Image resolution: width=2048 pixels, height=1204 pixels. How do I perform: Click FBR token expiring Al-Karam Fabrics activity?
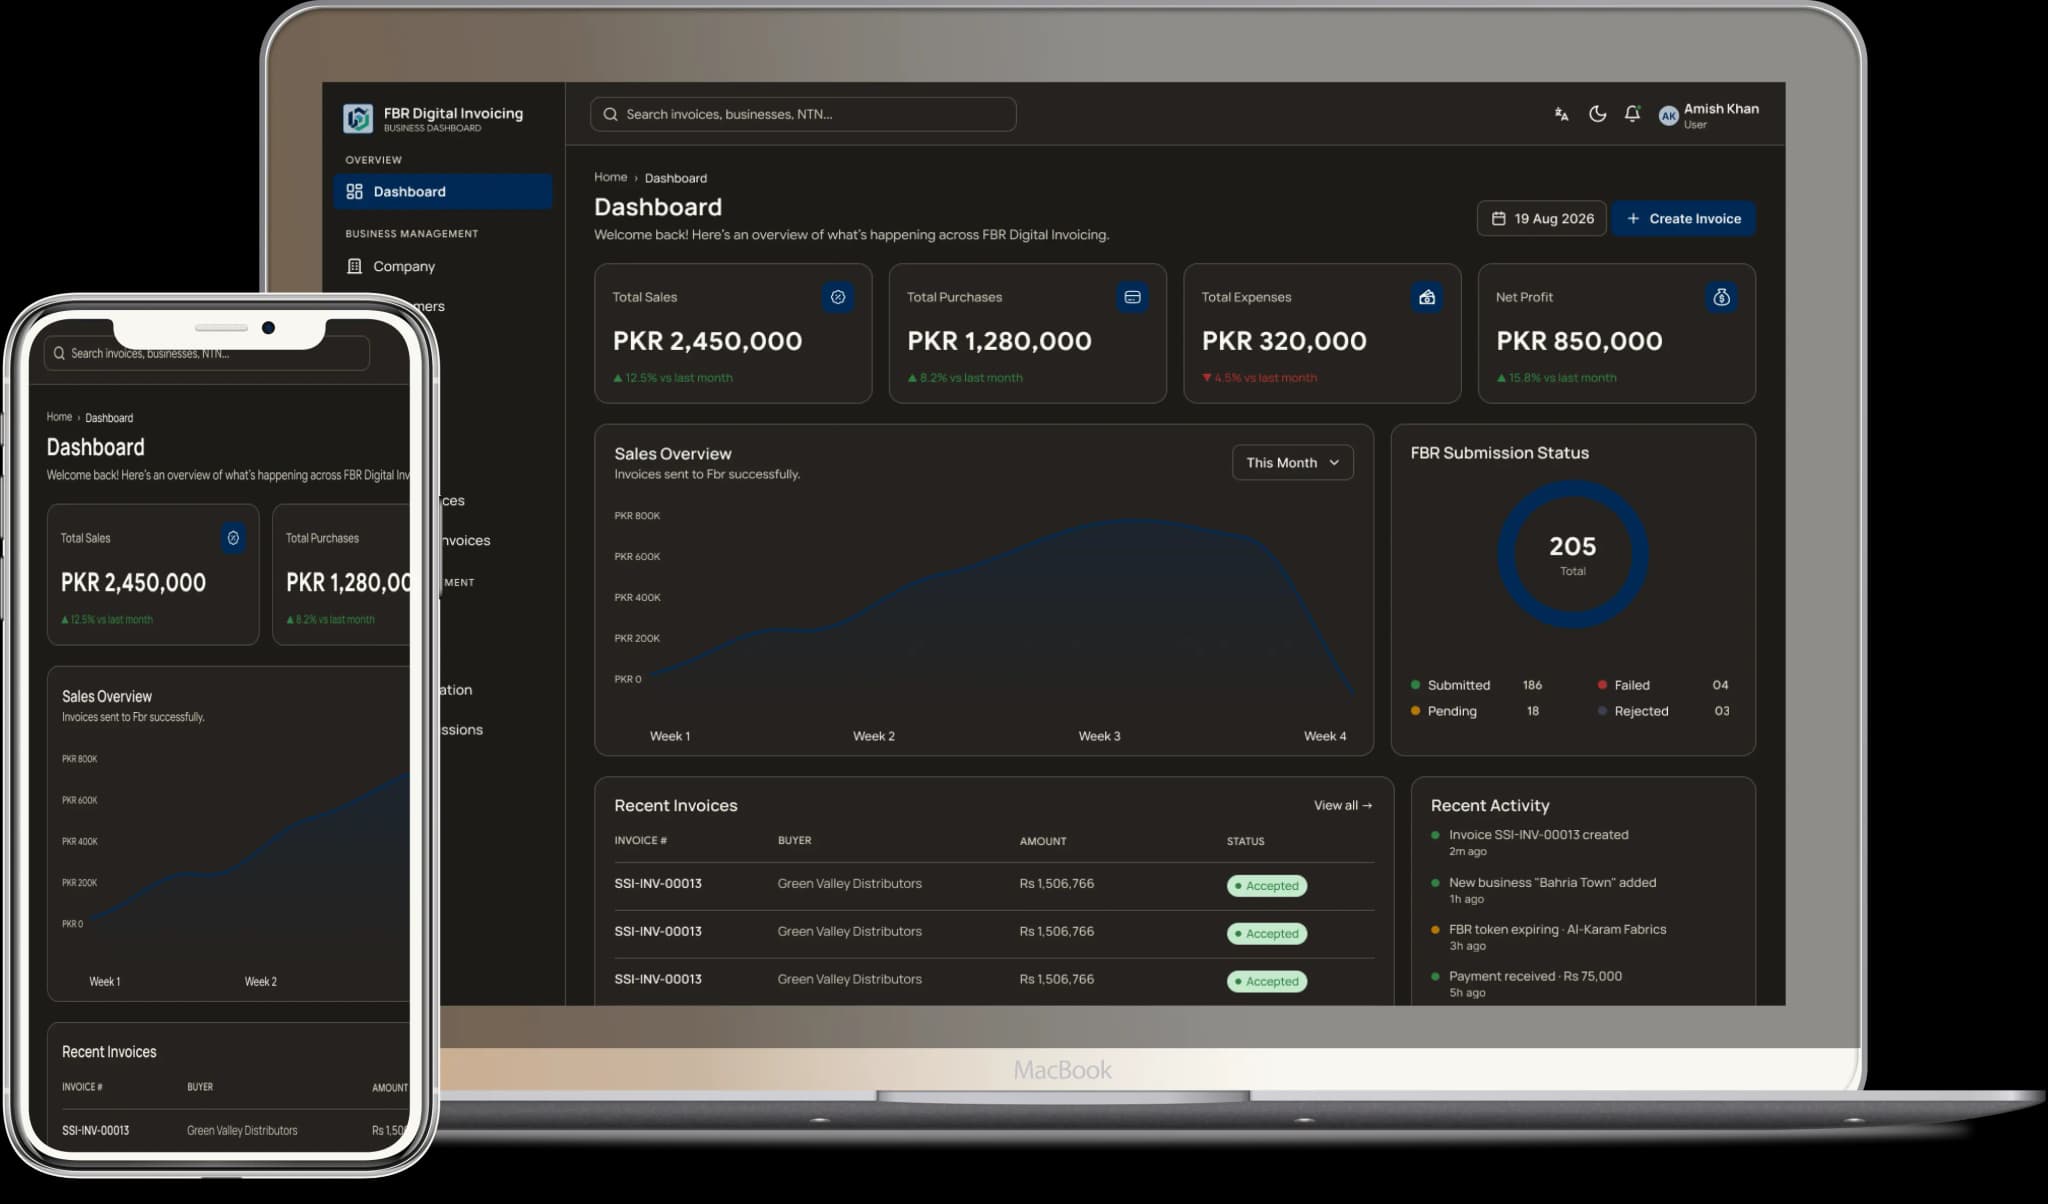pos(1557,930)
